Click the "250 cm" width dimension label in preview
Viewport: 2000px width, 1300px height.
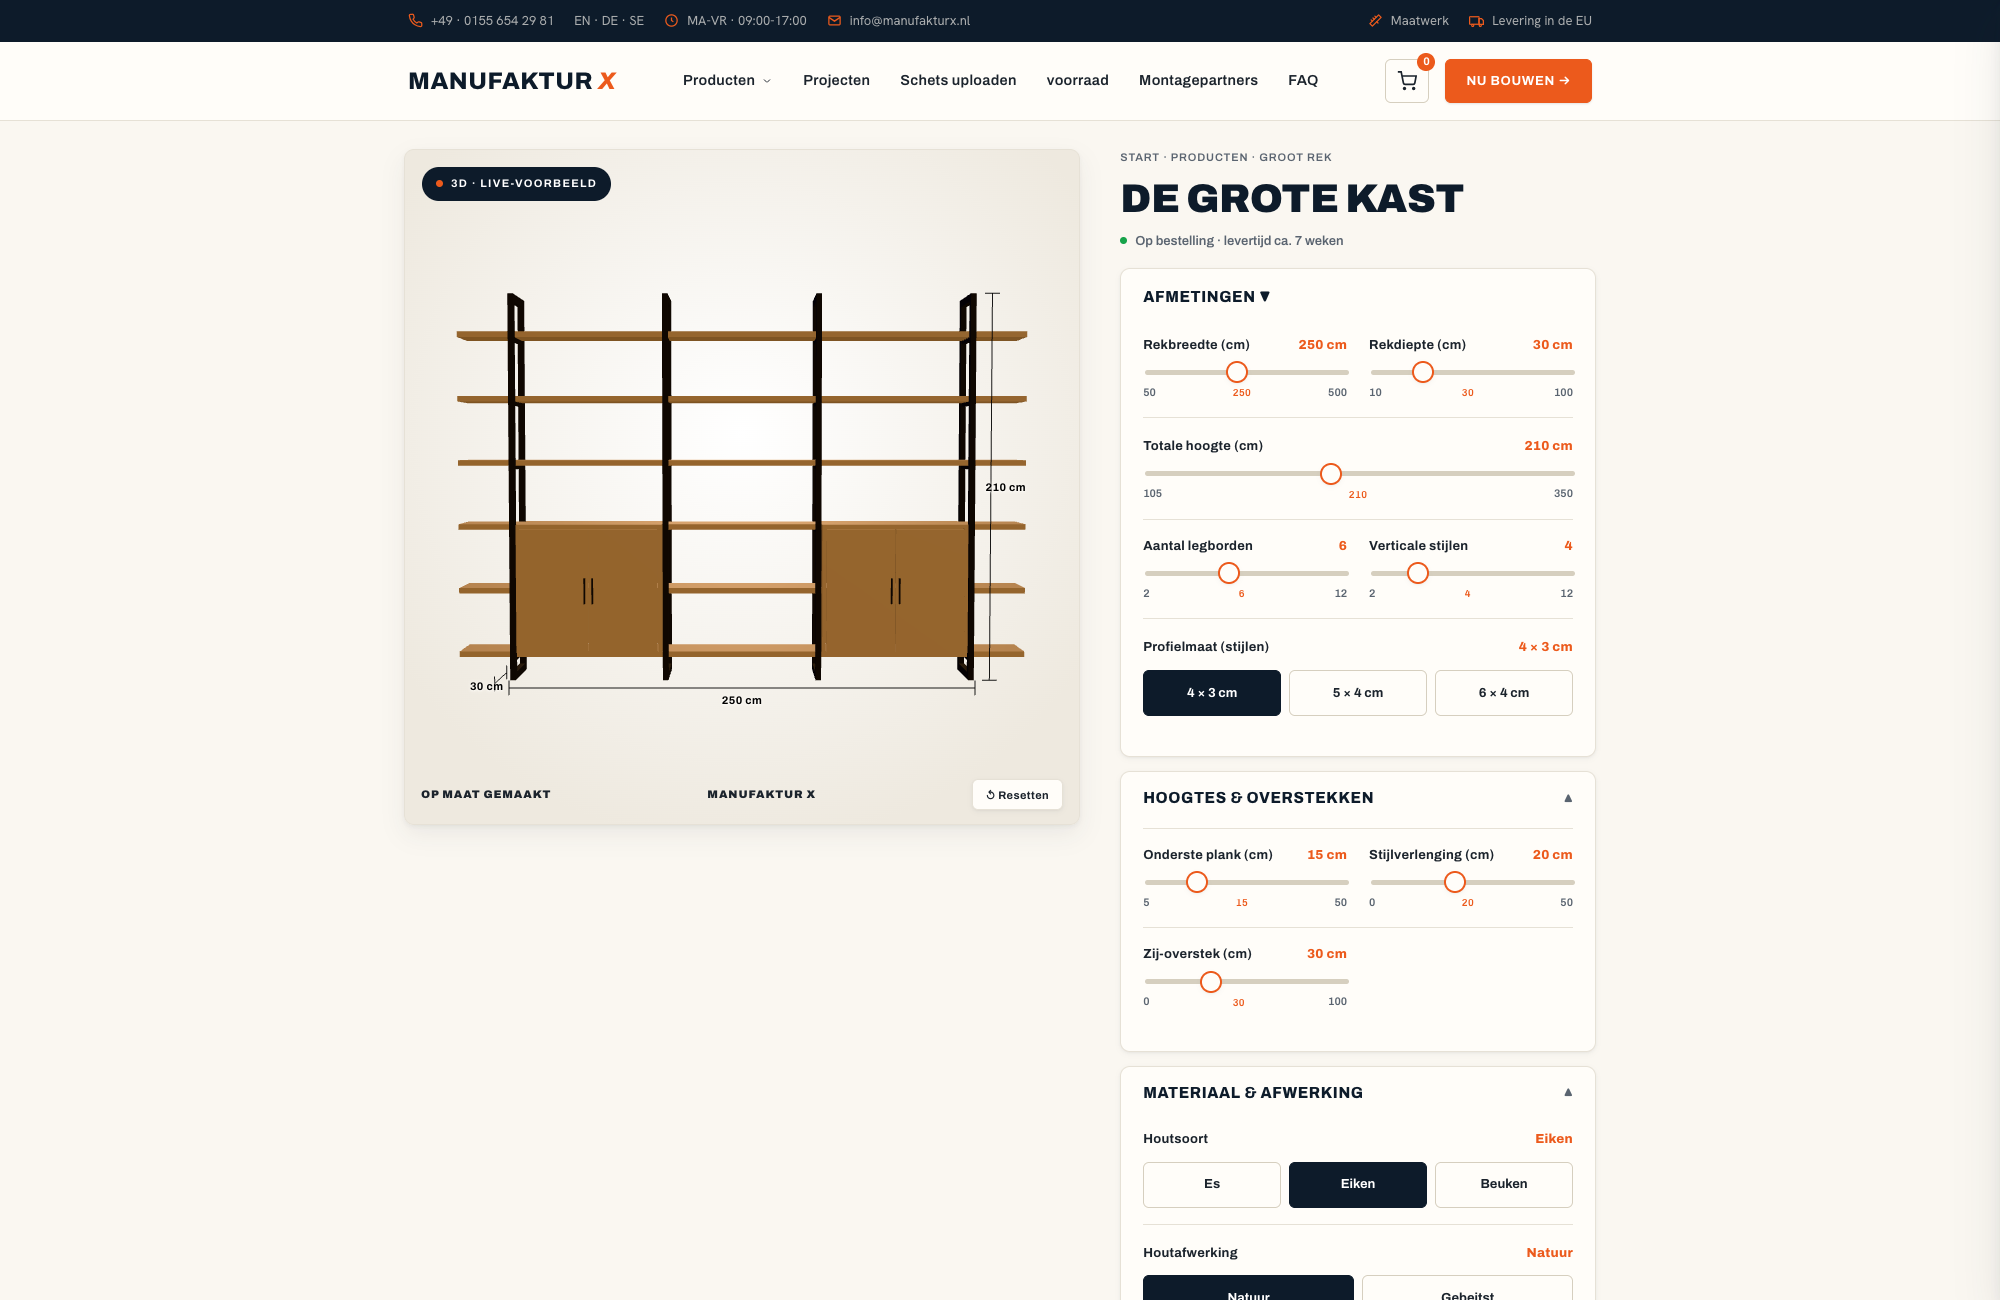tap(741, 701)
